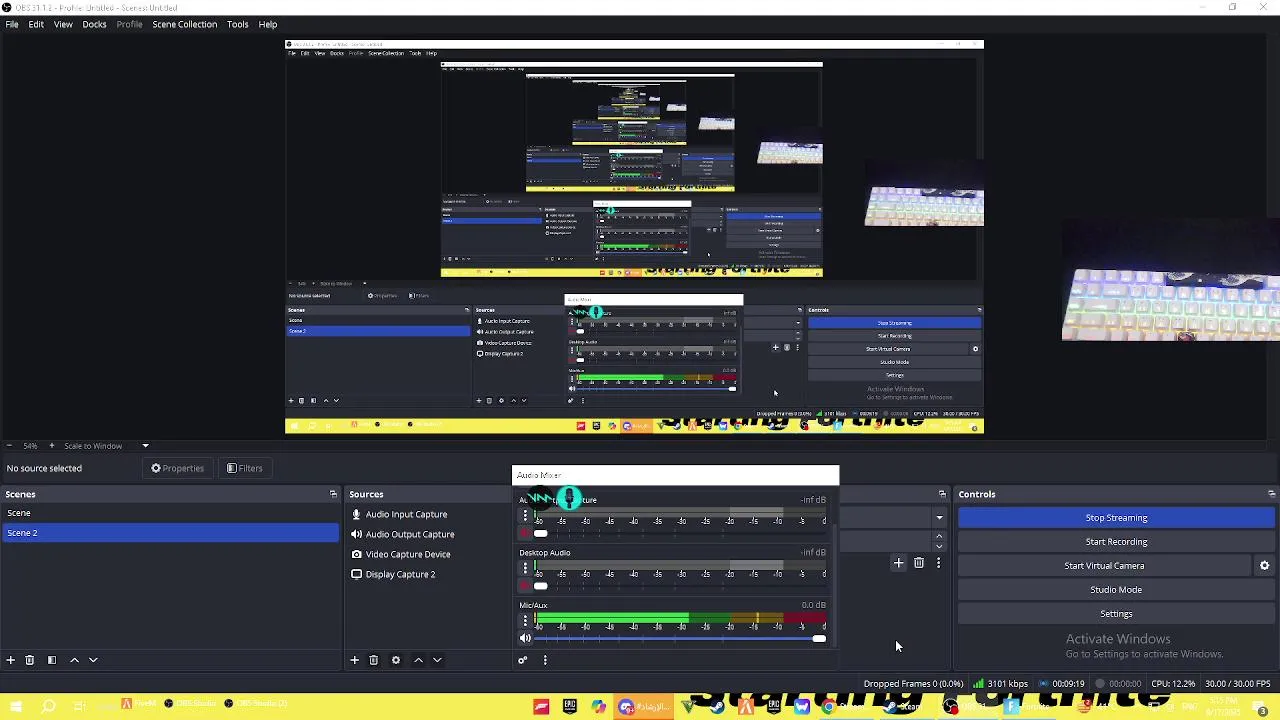Open source properties gear in Sources toolbar

coord(396,660)
